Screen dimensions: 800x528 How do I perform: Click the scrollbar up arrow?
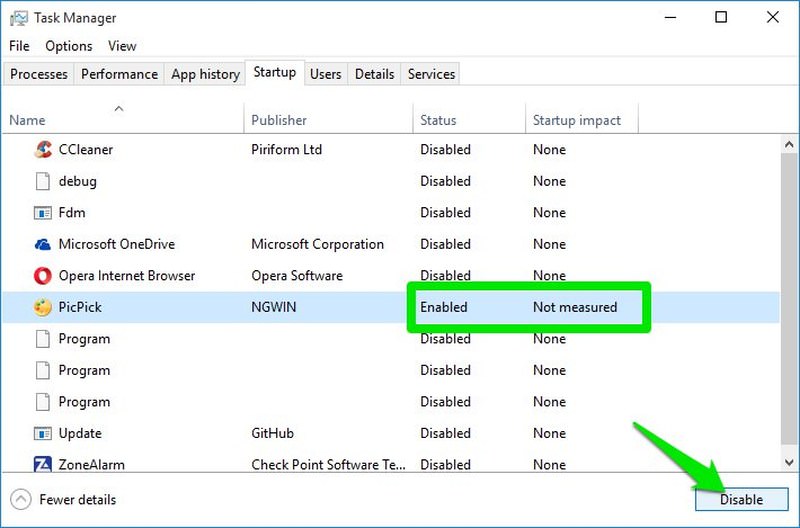tap(789, 144)
